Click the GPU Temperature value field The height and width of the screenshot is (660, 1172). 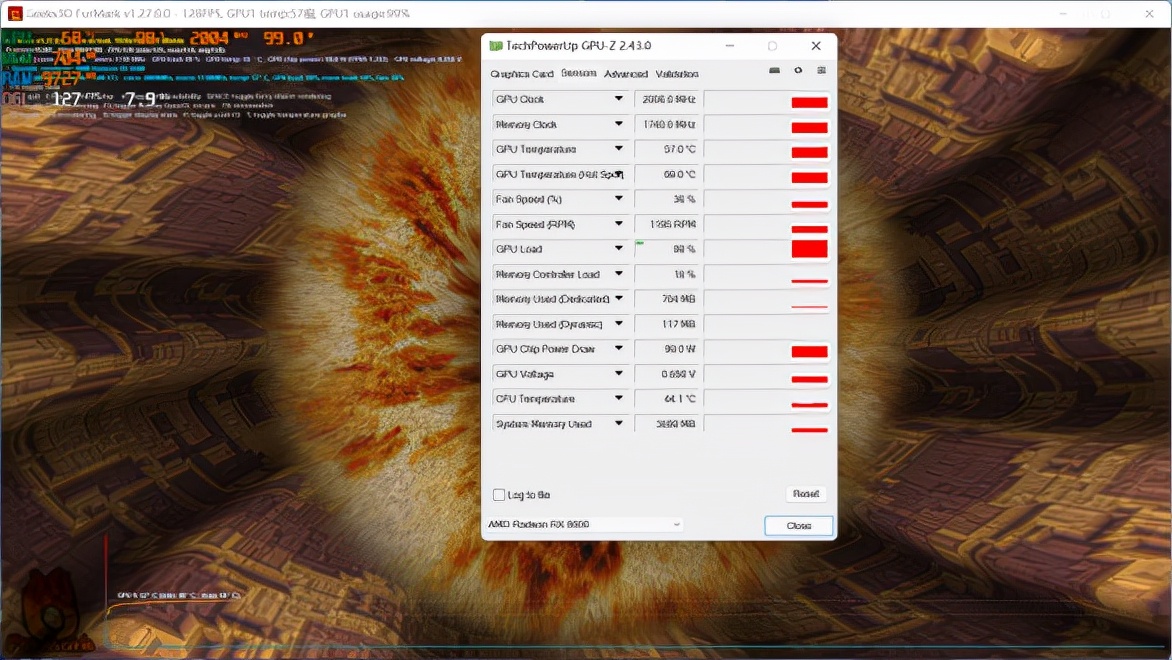pos(667,149)
